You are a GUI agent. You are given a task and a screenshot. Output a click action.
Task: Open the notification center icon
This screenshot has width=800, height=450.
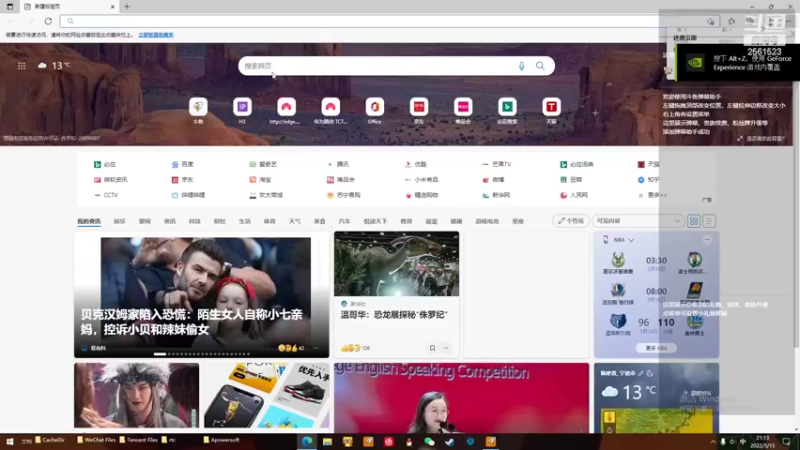(786, 442)
